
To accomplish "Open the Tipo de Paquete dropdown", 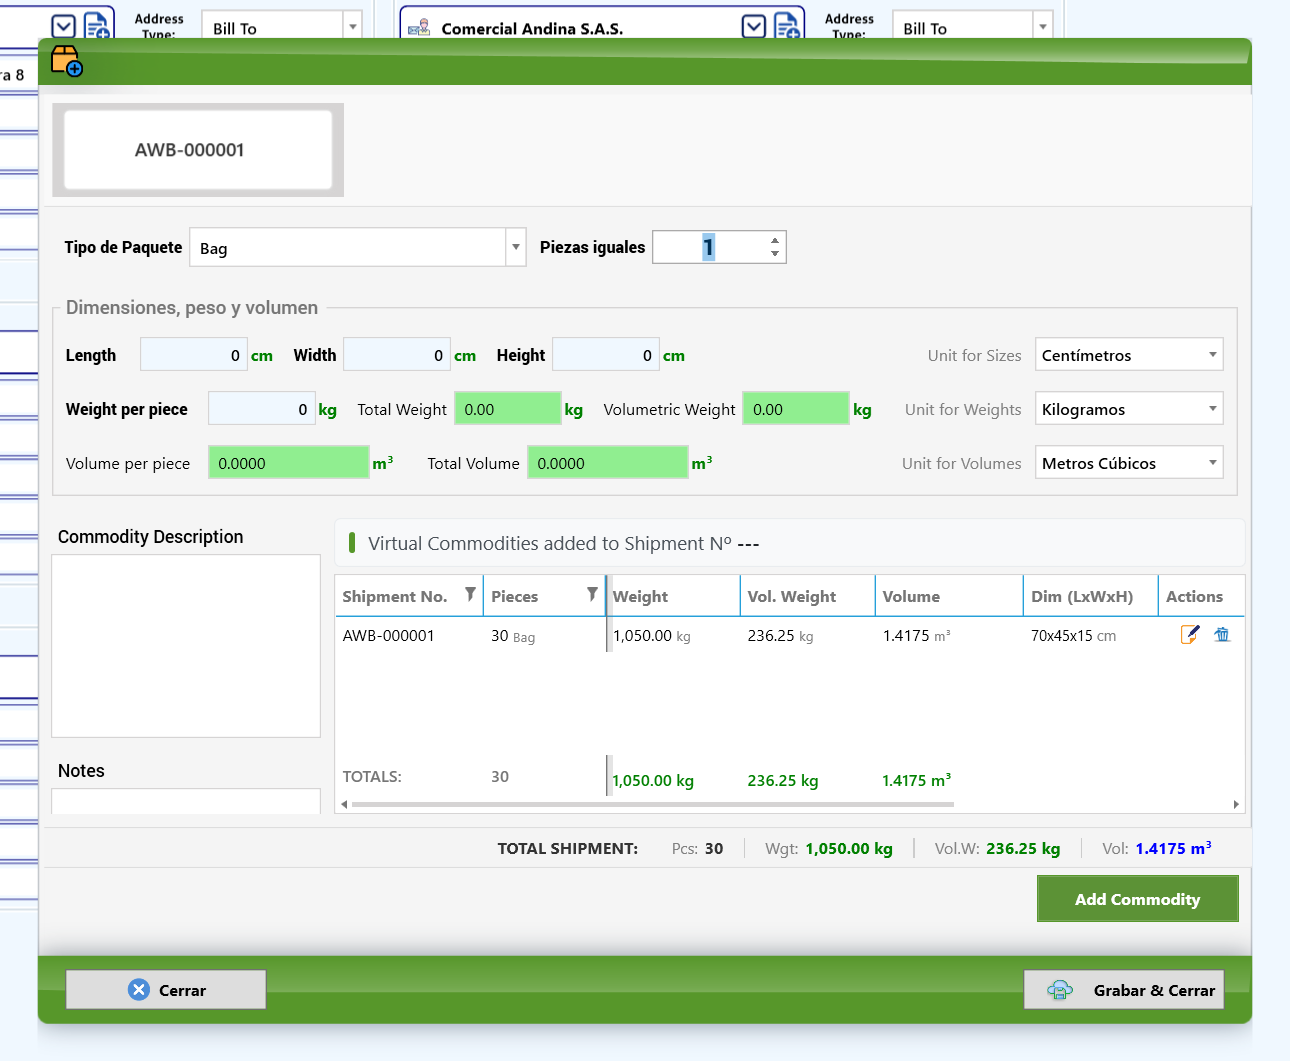I will click(x=516, y=247).
